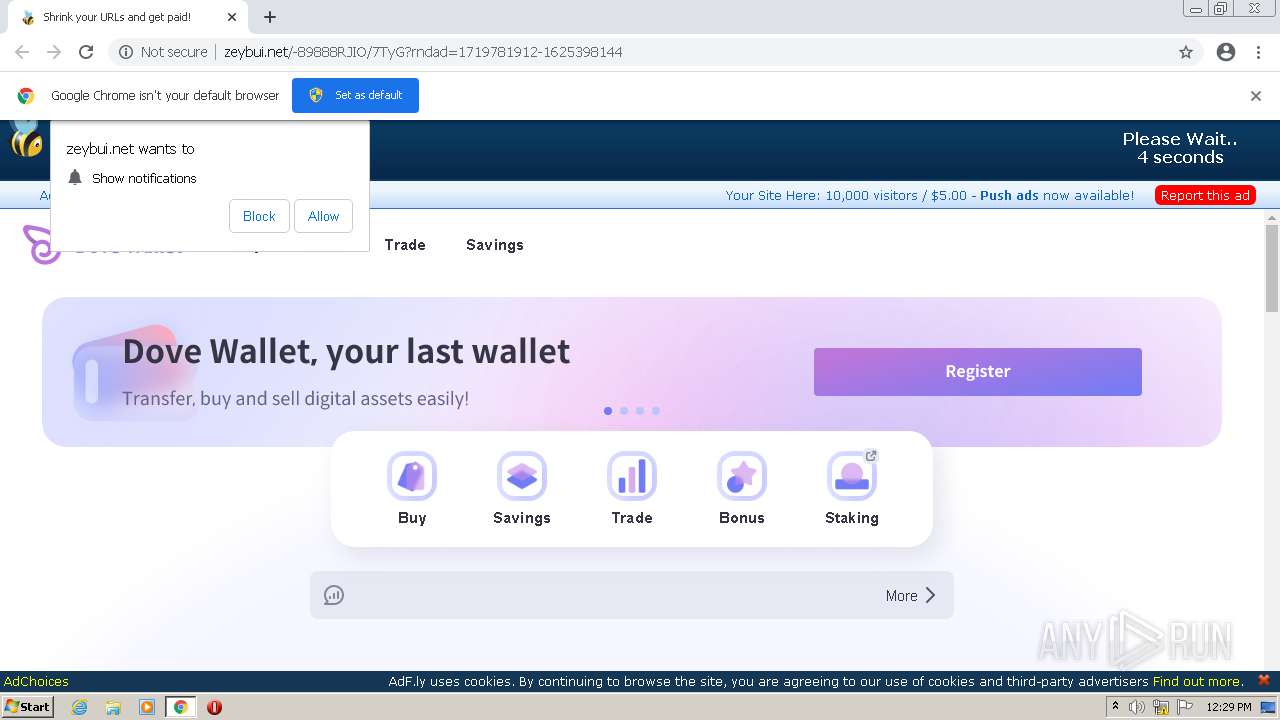Go forward with the browser arrow
Screen dimensions: 1280x720
point(54,52)
